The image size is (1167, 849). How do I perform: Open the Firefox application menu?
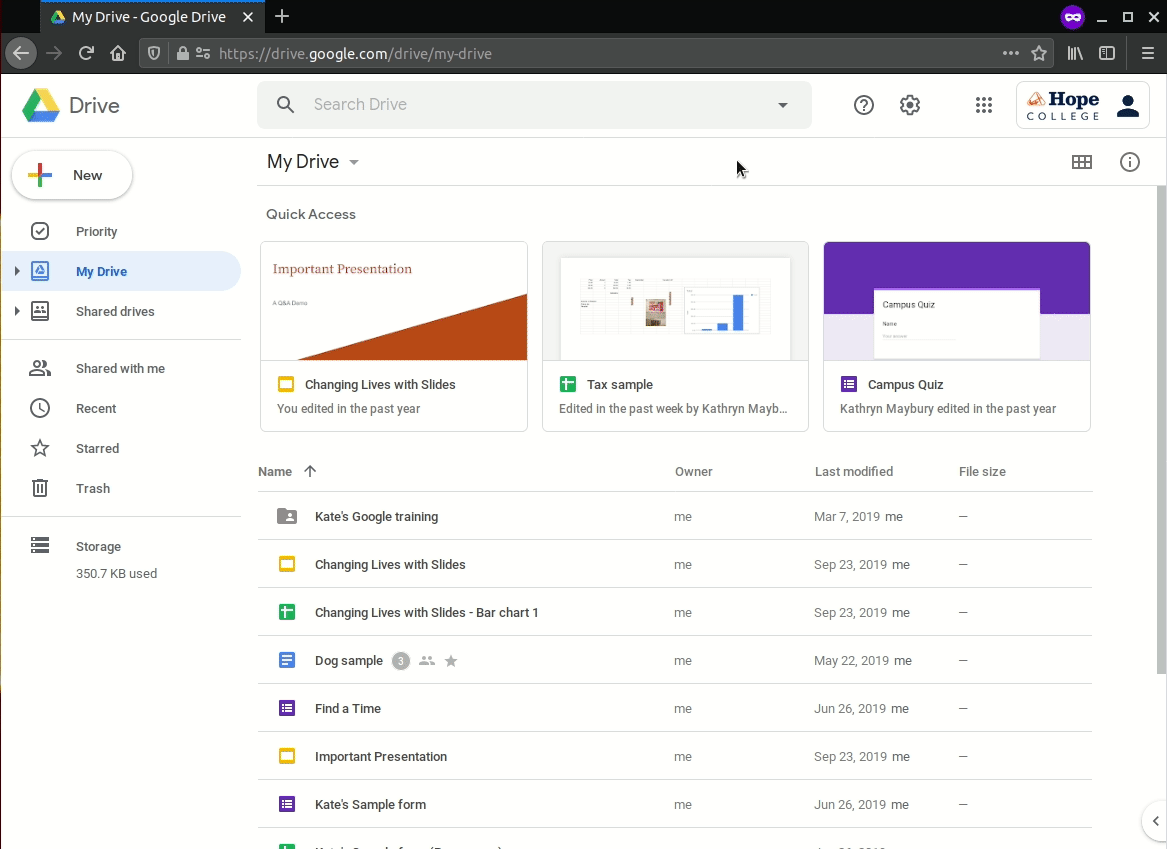[x=1148, y=53]
